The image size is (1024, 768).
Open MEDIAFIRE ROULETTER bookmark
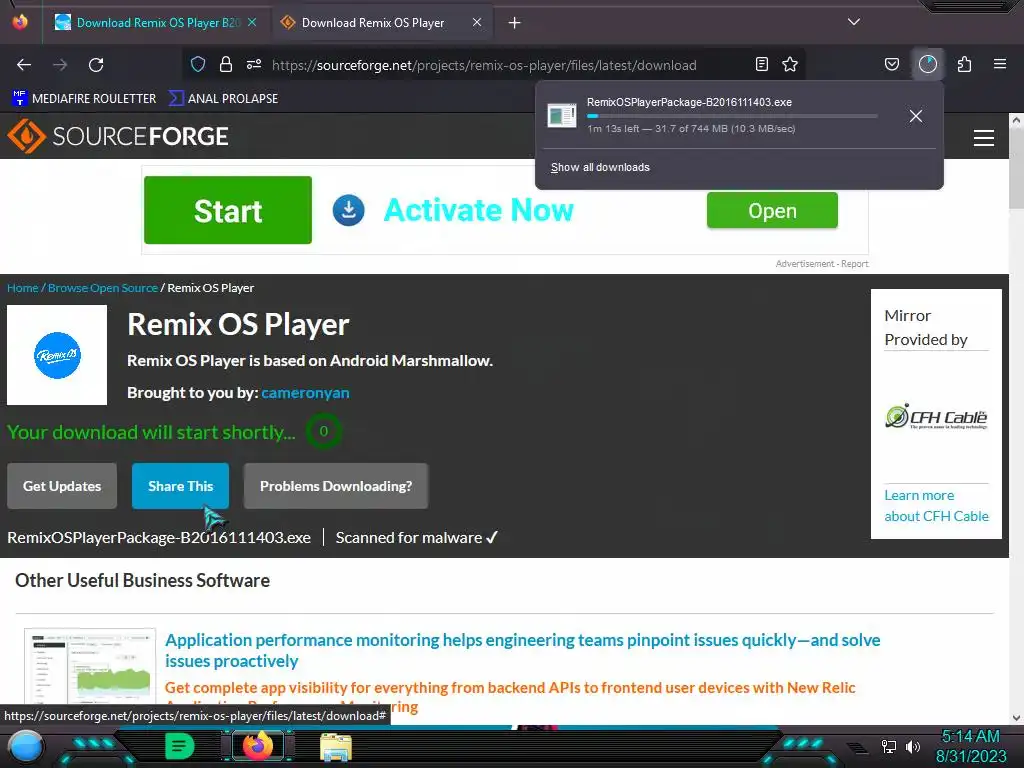tap(84, 99)
